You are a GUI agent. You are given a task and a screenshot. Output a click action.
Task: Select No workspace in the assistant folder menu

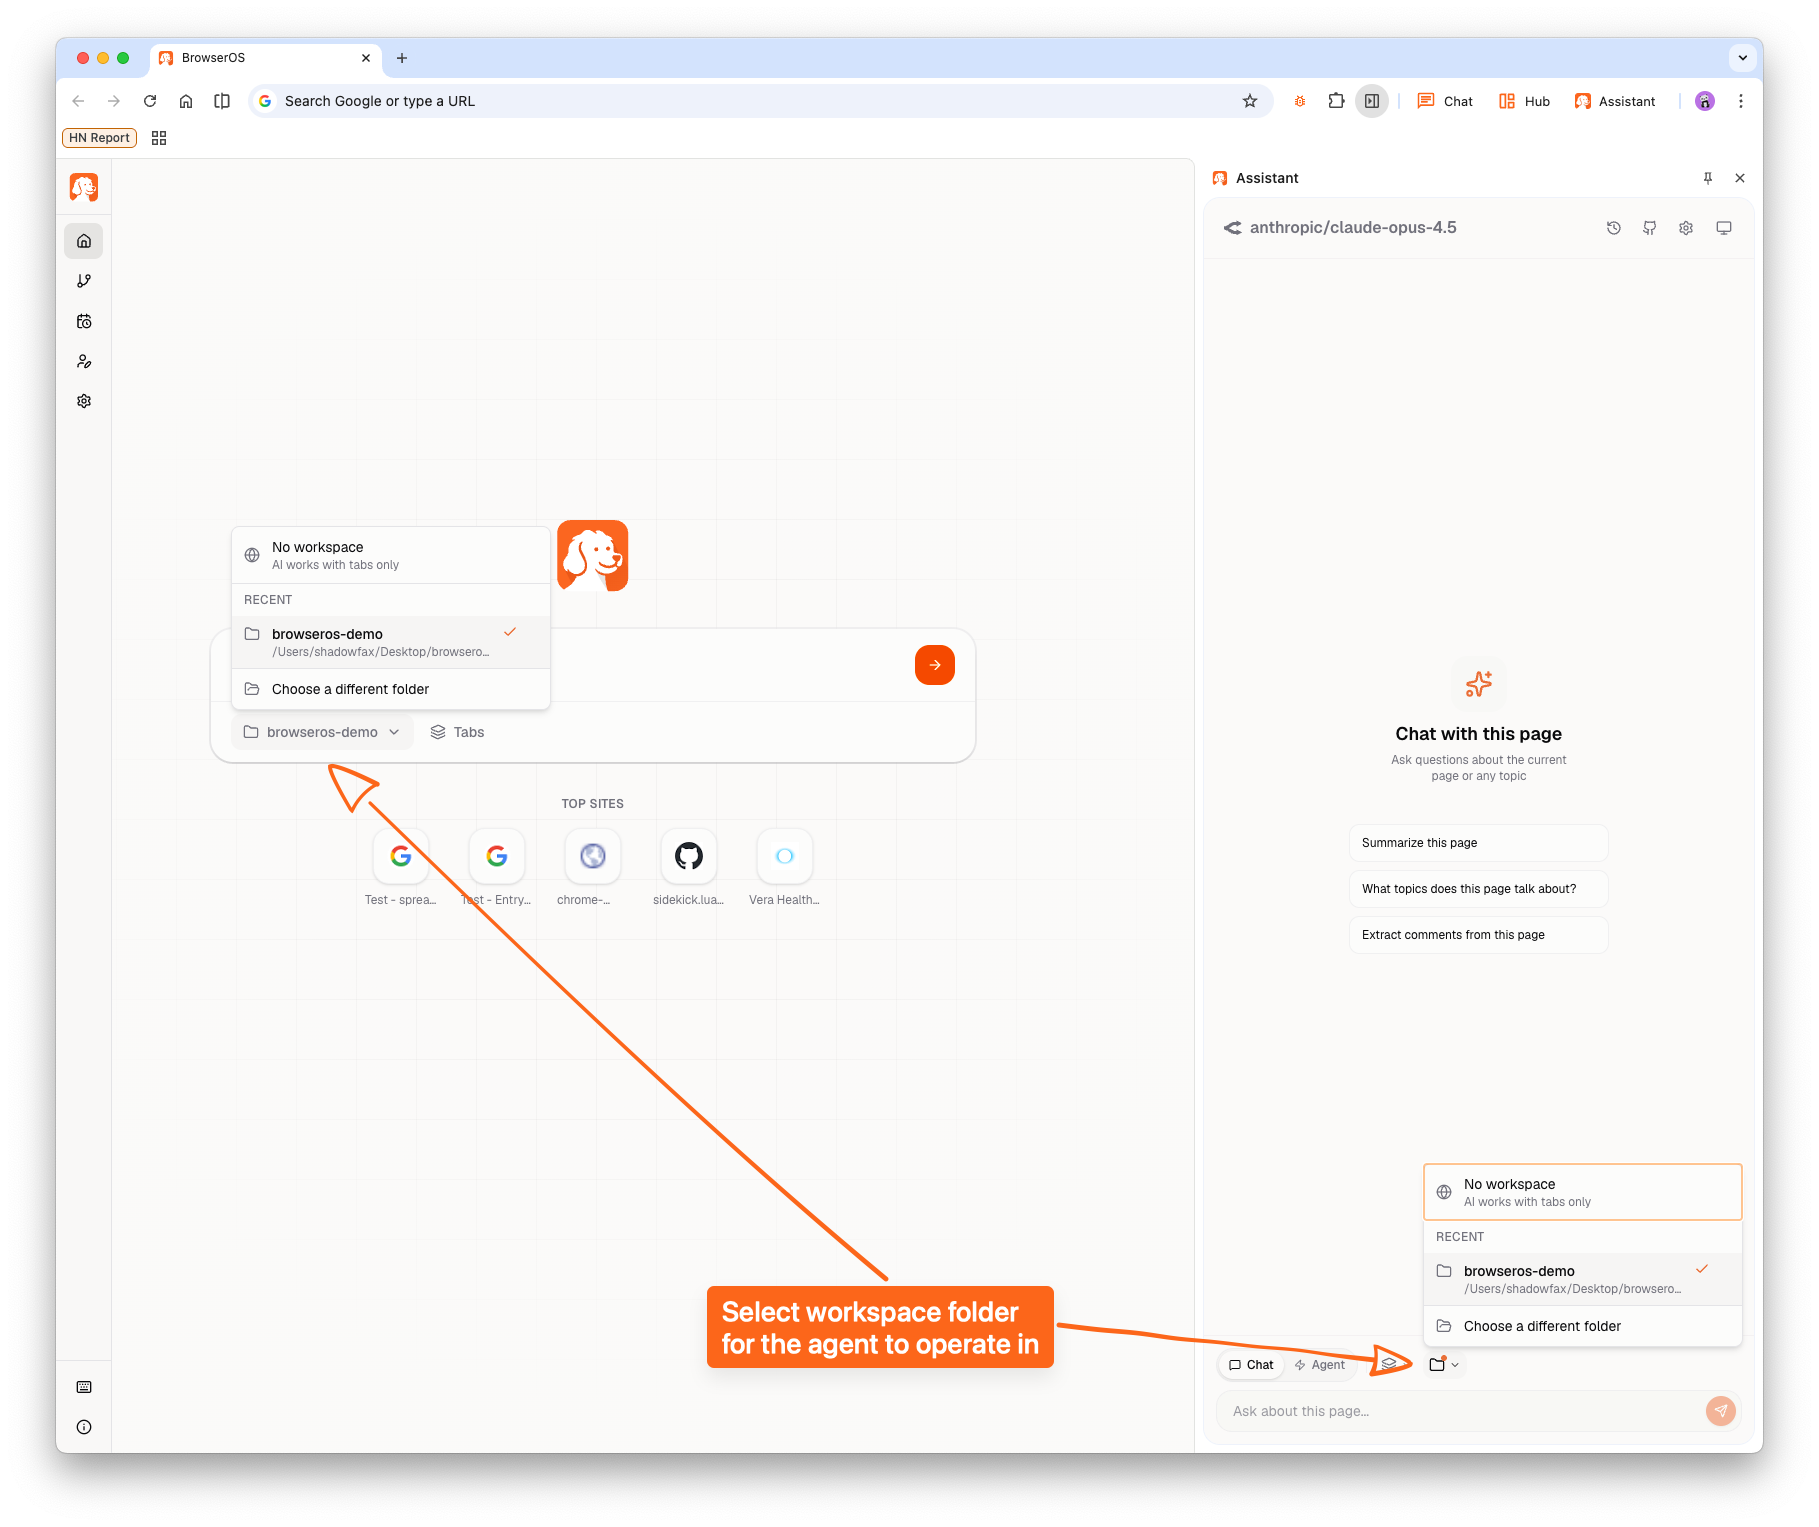click(1509, 1191)
